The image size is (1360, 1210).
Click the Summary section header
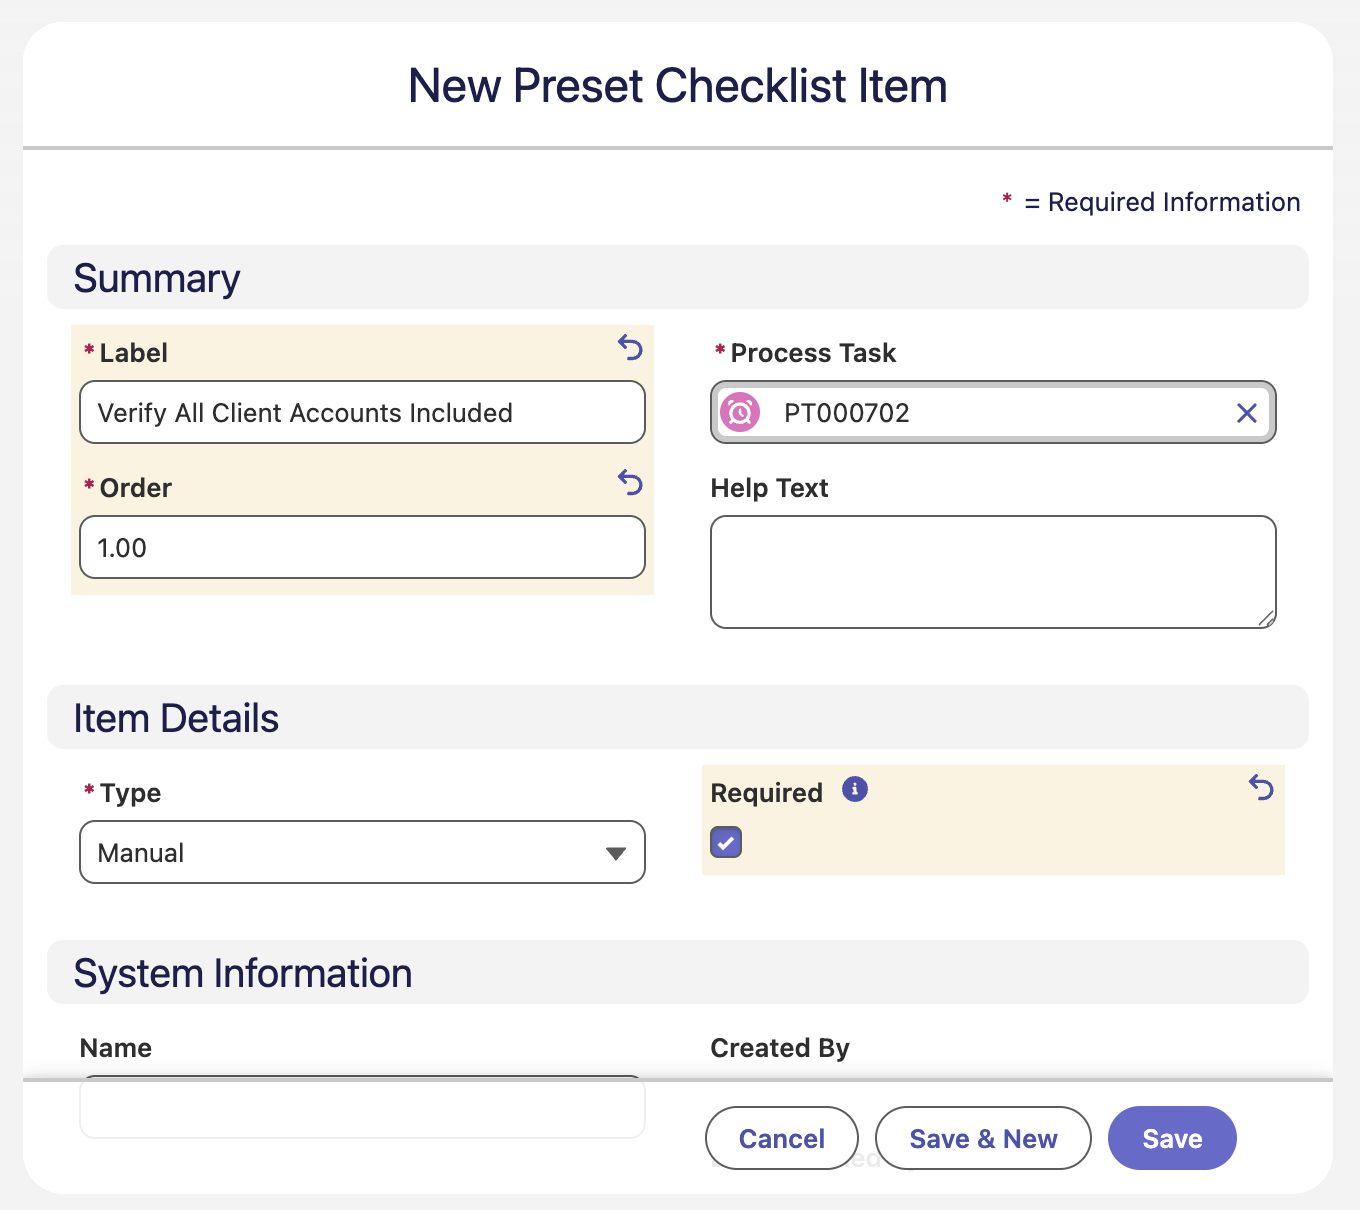[x=678, y=277]
